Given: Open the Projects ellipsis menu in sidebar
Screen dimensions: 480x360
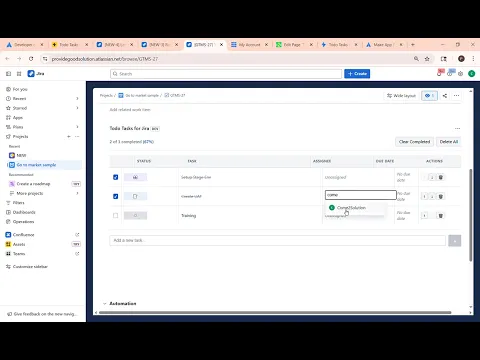Looking at the screenshot, I should (77, 136).
